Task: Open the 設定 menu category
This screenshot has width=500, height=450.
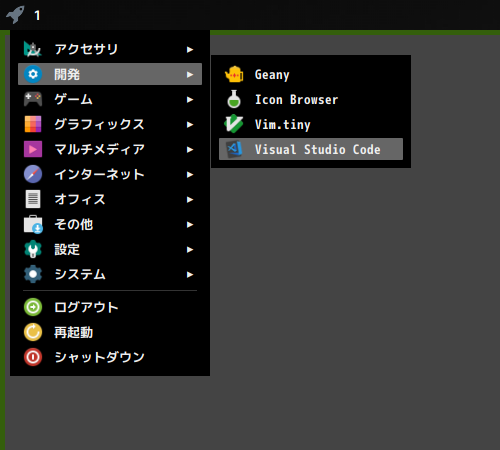Action: (110, 249)
